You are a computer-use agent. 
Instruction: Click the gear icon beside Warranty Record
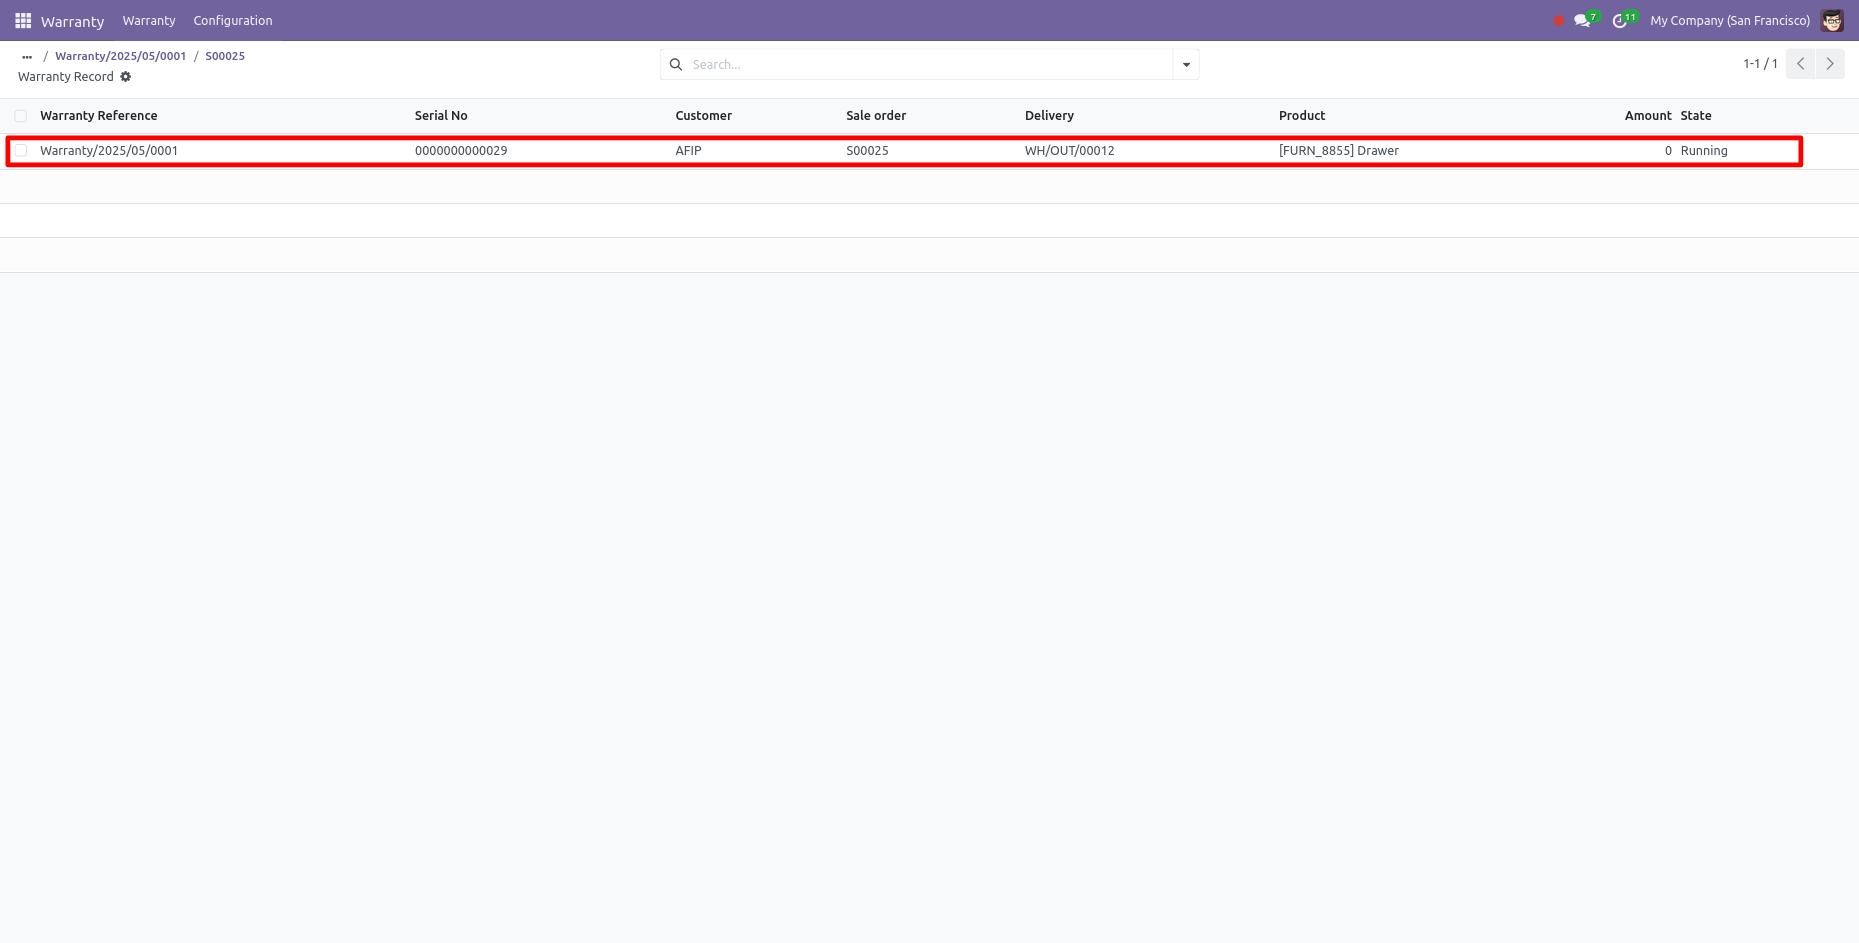tap(126, 77)
